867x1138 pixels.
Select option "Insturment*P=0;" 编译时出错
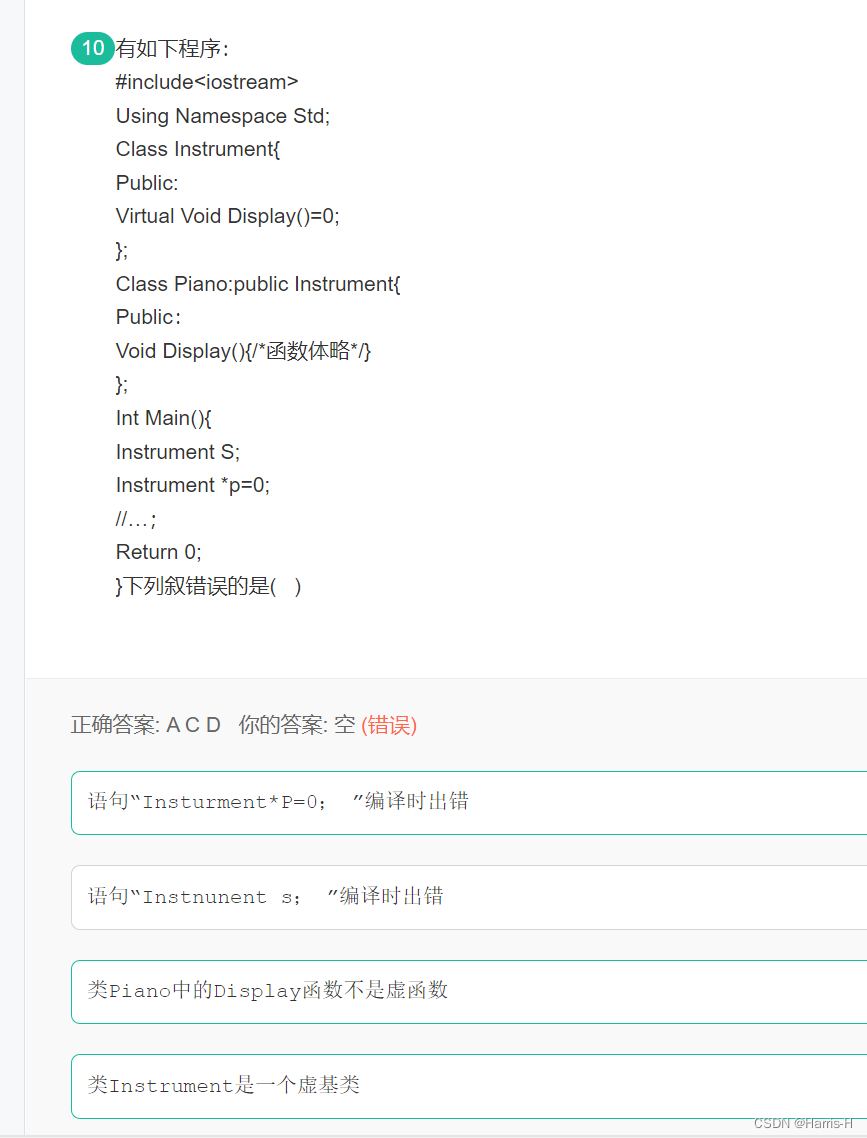[469, 803]
